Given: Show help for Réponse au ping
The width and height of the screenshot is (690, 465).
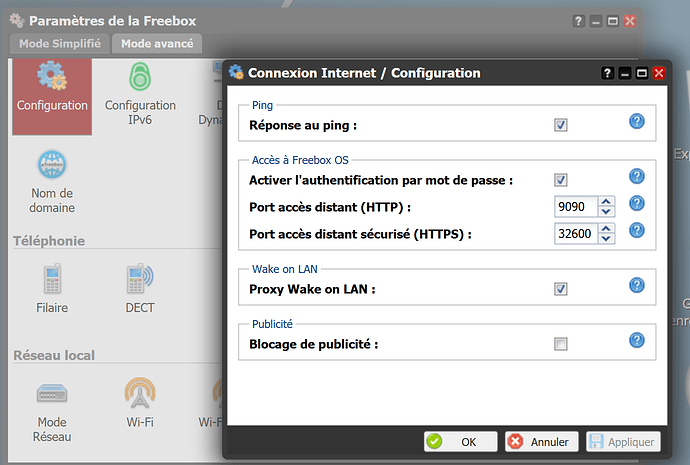Looking at the screenshot, I should 637,121.
